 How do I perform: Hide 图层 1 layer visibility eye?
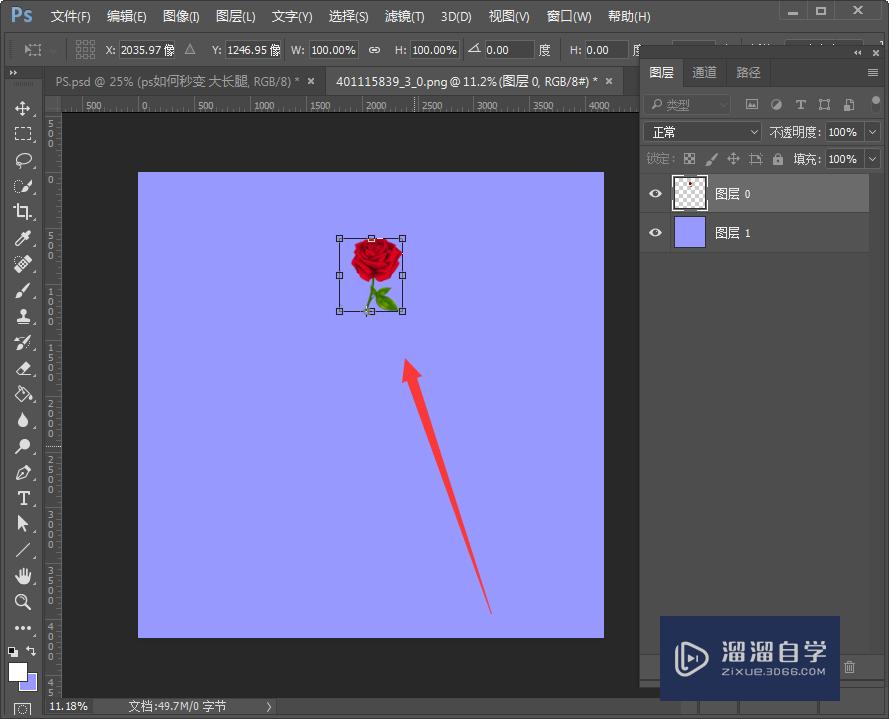tap(655, 232)
